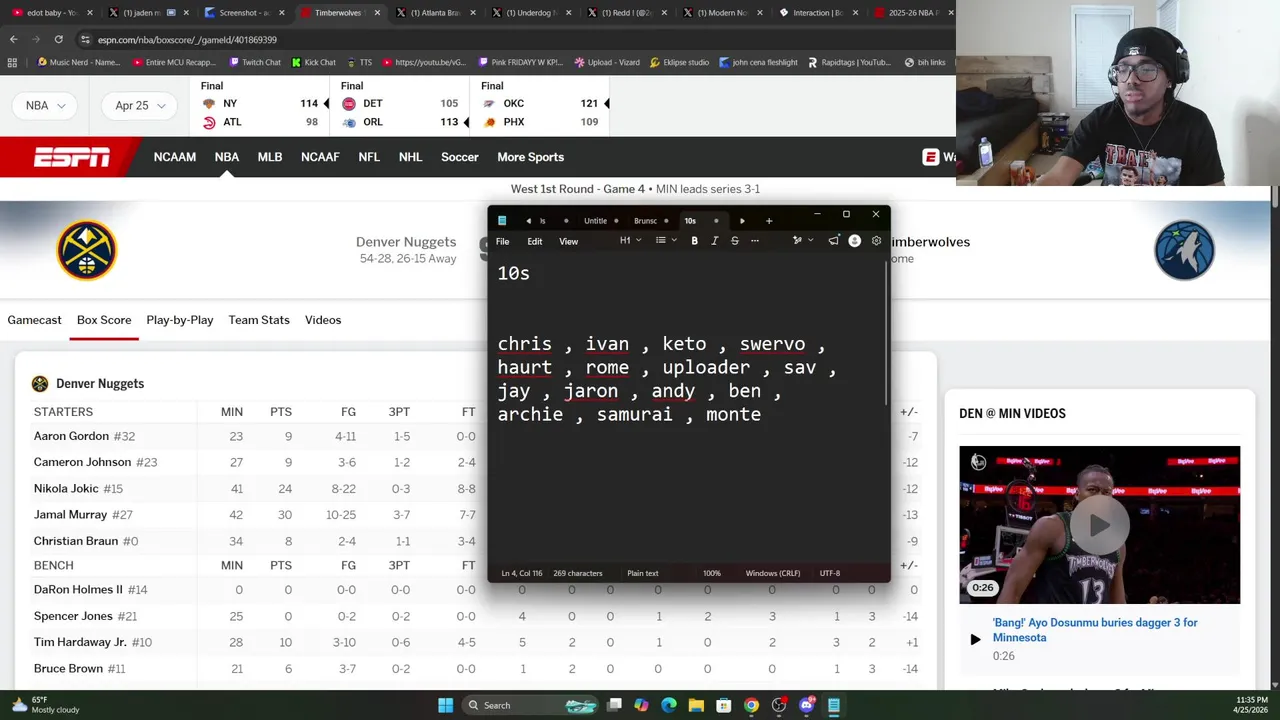Click Soccer in ESPN navigation
This screenshot has height=720, width=1280.
tap(460, 157)
